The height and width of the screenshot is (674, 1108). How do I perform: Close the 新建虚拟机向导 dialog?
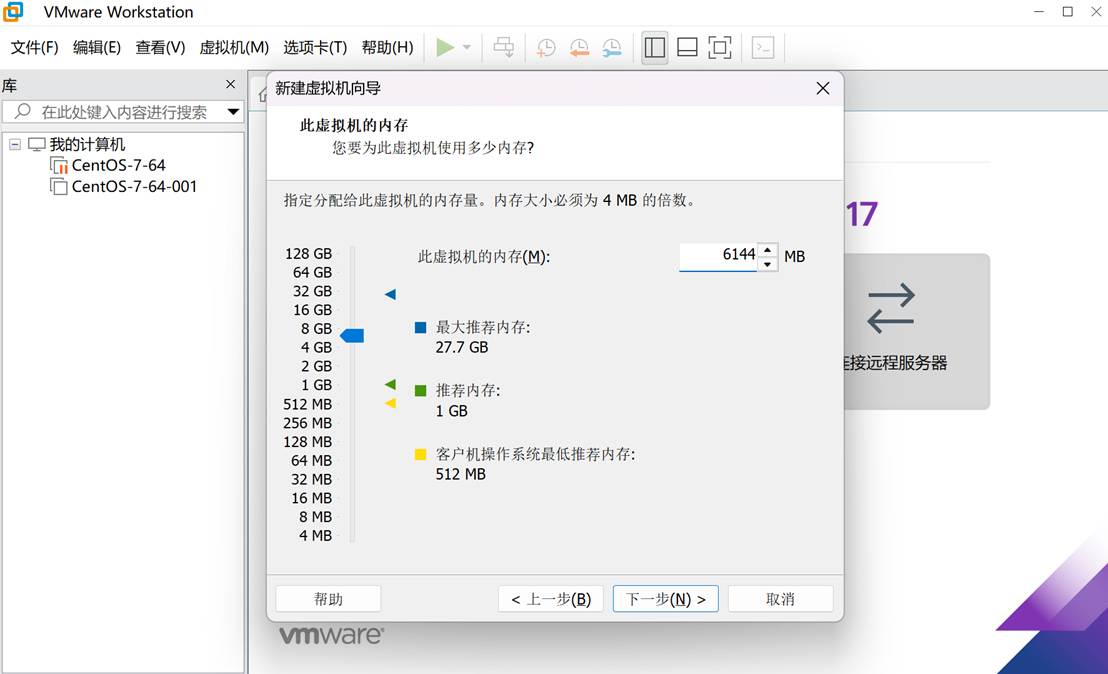coord(823,88)
